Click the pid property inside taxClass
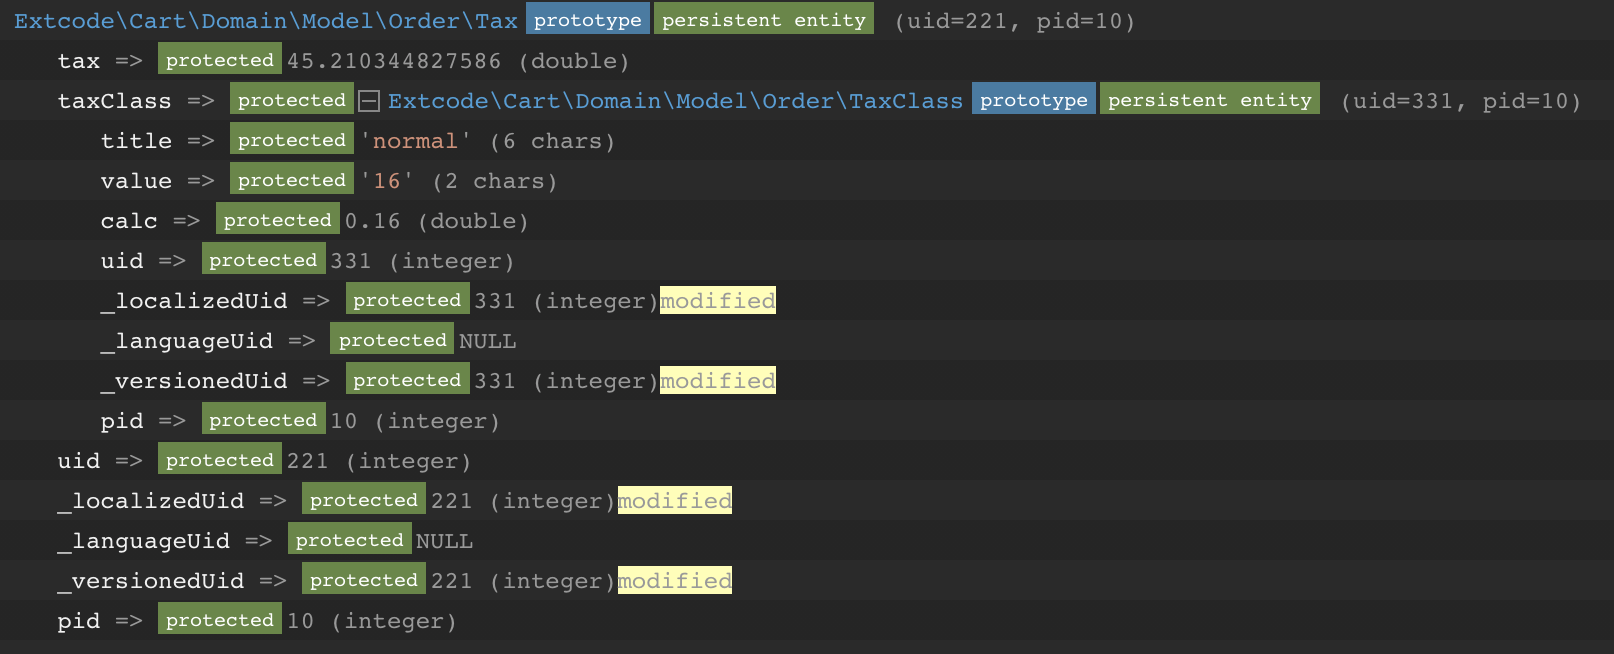 coord(122,421)
